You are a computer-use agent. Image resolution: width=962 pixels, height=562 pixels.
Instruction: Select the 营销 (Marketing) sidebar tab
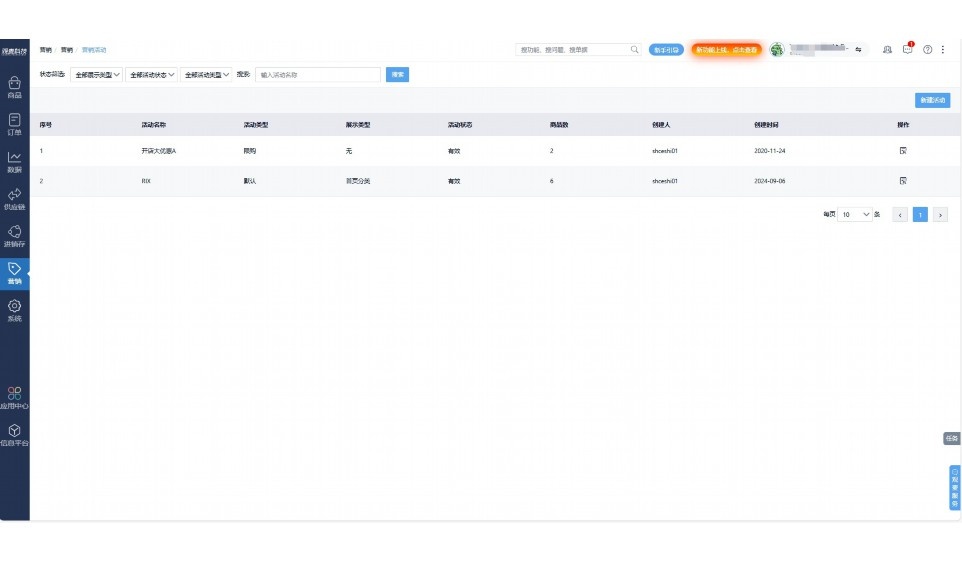(14, 272)
